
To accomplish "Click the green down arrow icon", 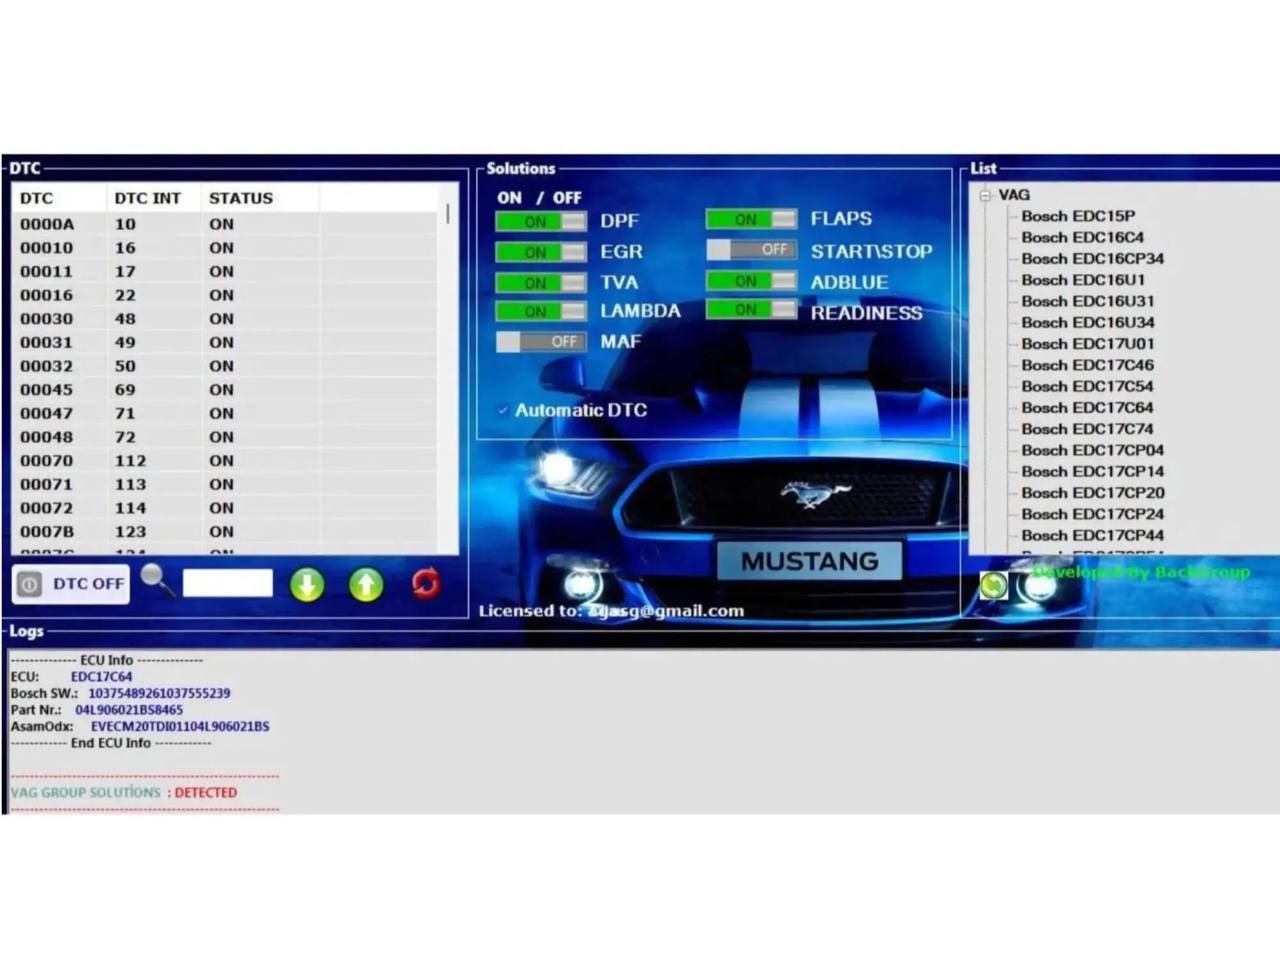I will (307, 585).
